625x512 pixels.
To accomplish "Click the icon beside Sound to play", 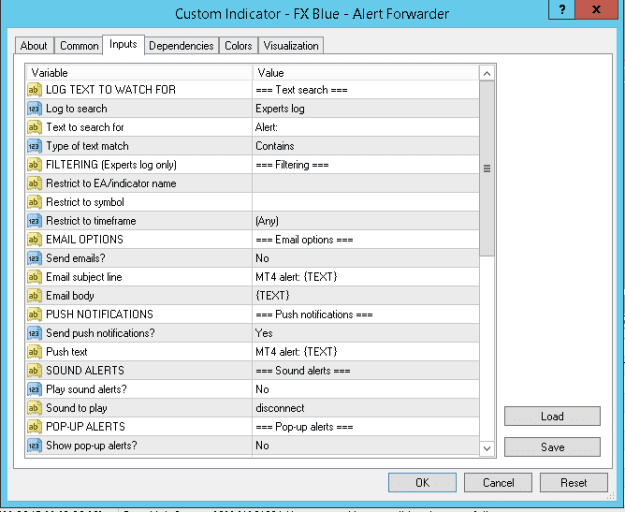I will coord(34,408).
